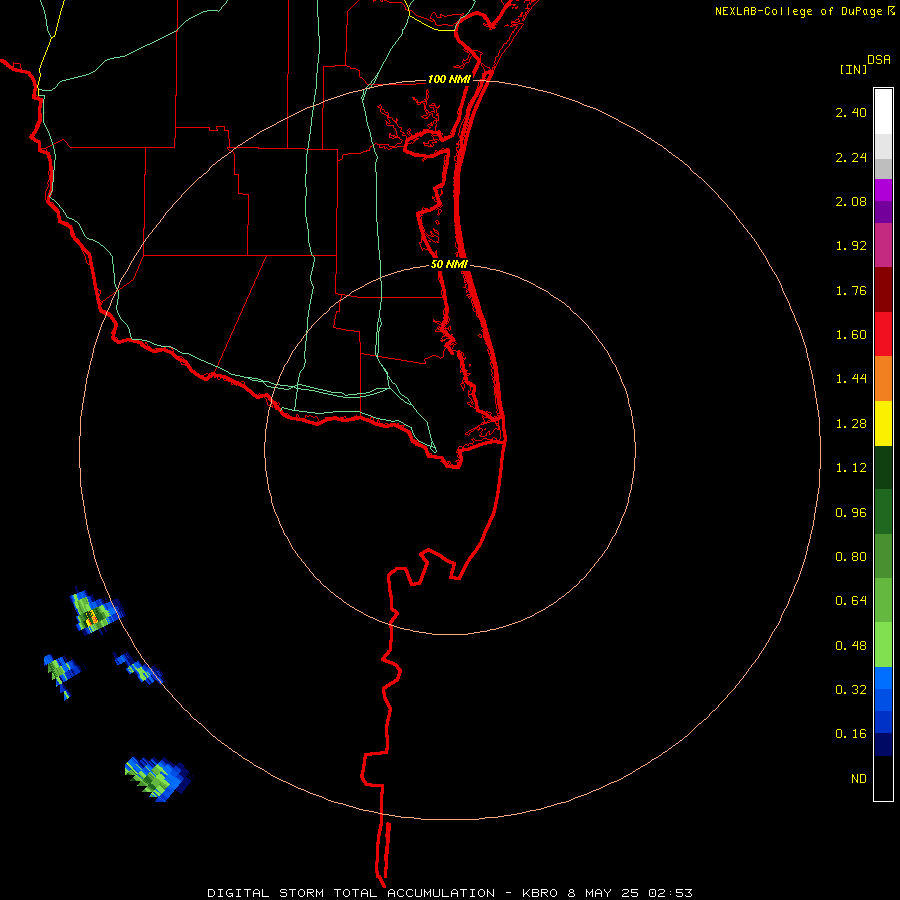Click the 0.32 legend value
The image size is (900, 900).
851,690
